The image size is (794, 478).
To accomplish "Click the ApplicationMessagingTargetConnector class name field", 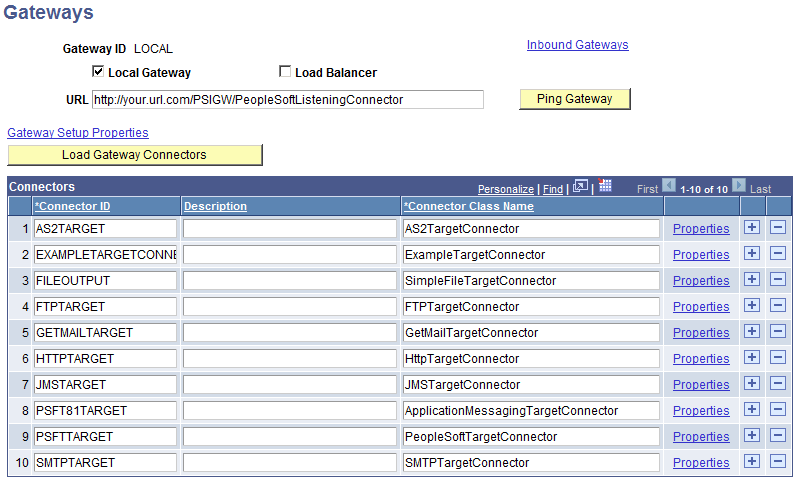I will 531,411.
